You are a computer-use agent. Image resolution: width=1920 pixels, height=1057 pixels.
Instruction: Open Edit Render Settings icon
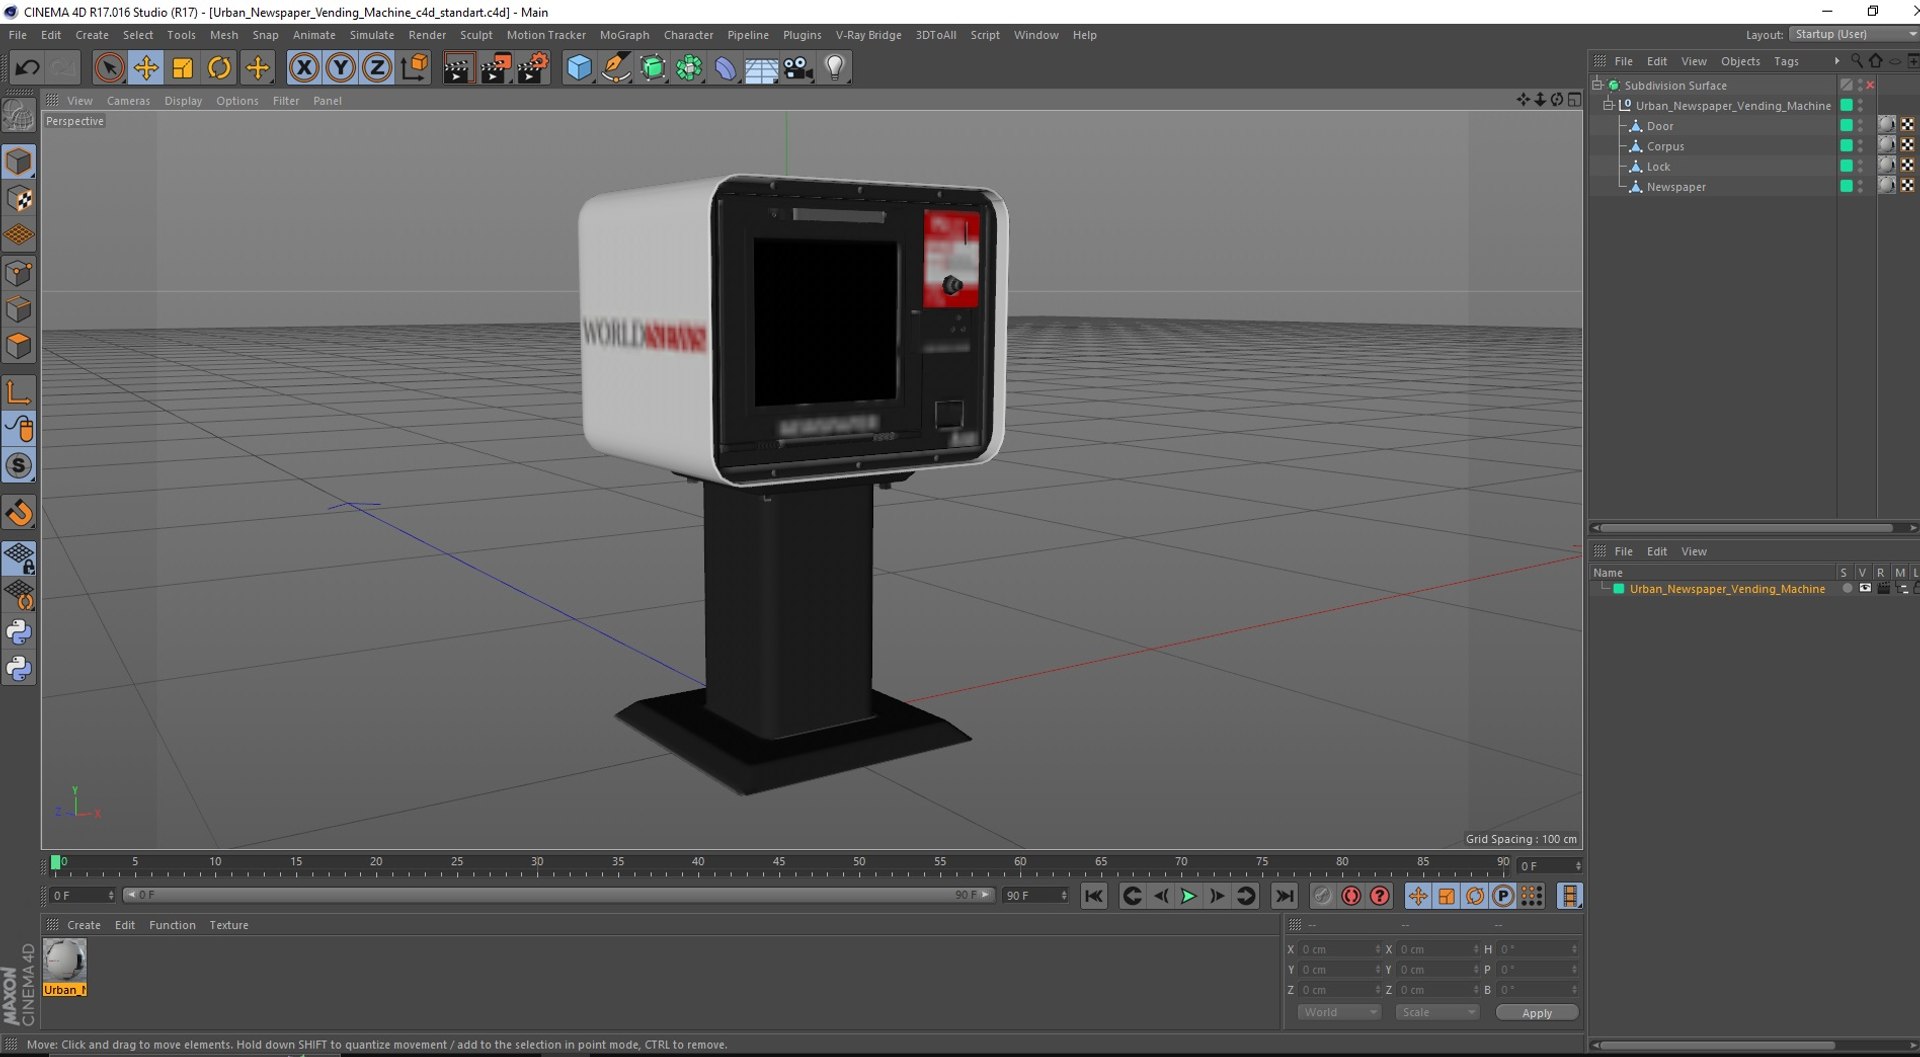point(532,68)
